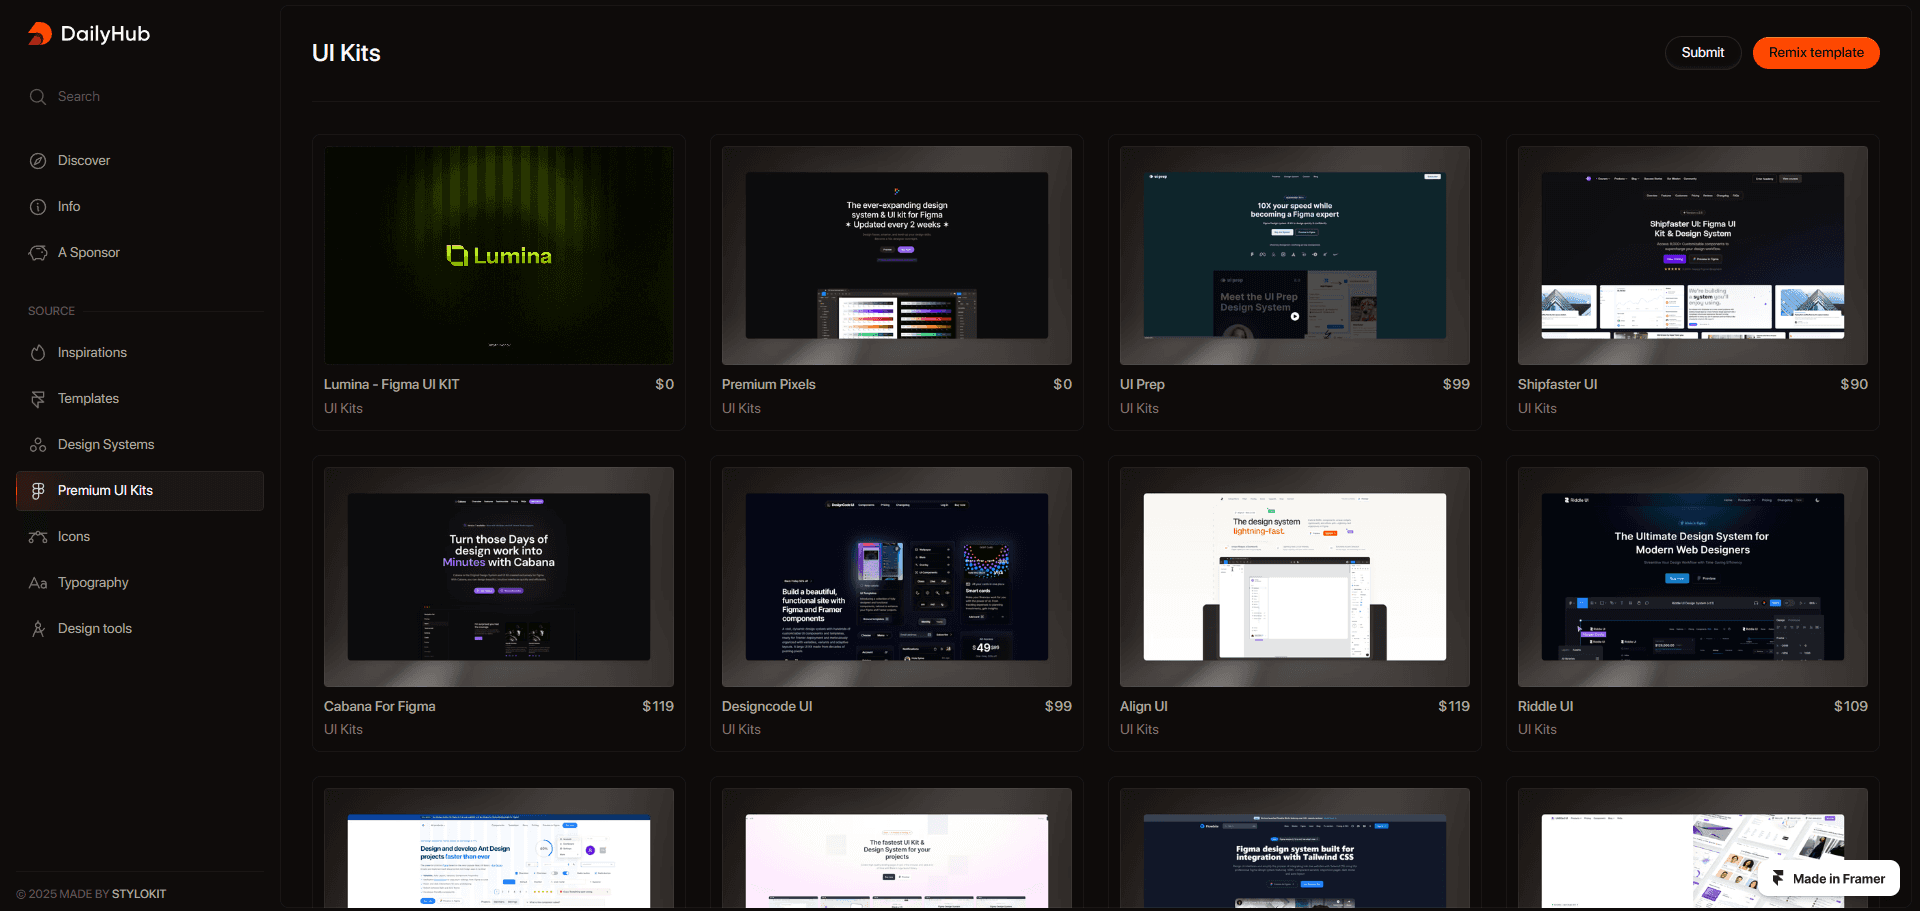Image resolution: width=1920 pixels, height=911 pixels.
Task: Open the Align UI thumbnail
Action: click(x=1295, y=577)
